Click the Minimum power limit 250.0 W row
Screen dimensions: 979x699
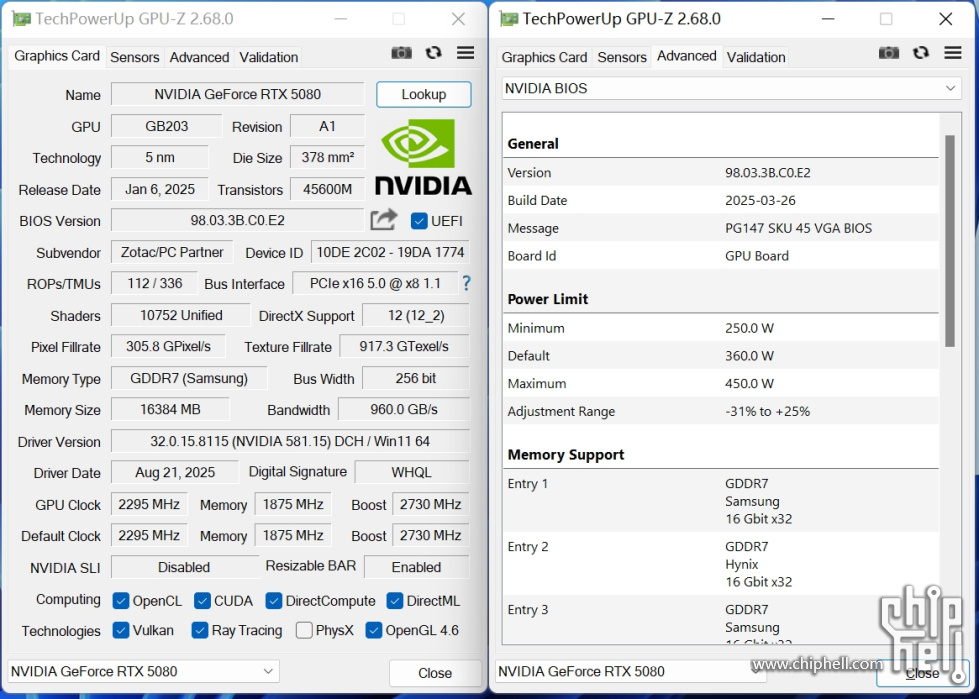721,328
